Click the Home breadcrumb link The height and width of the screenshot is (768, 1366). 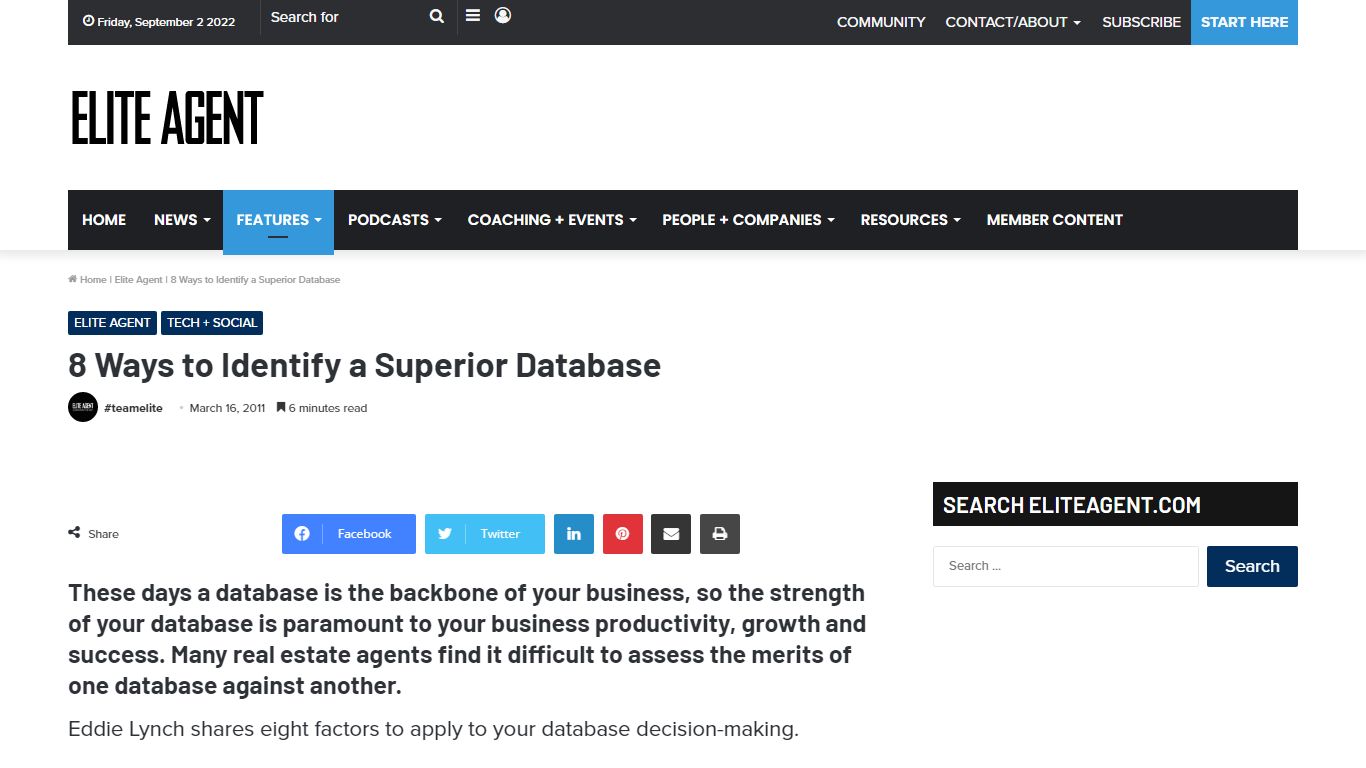(x=88, y=280)
